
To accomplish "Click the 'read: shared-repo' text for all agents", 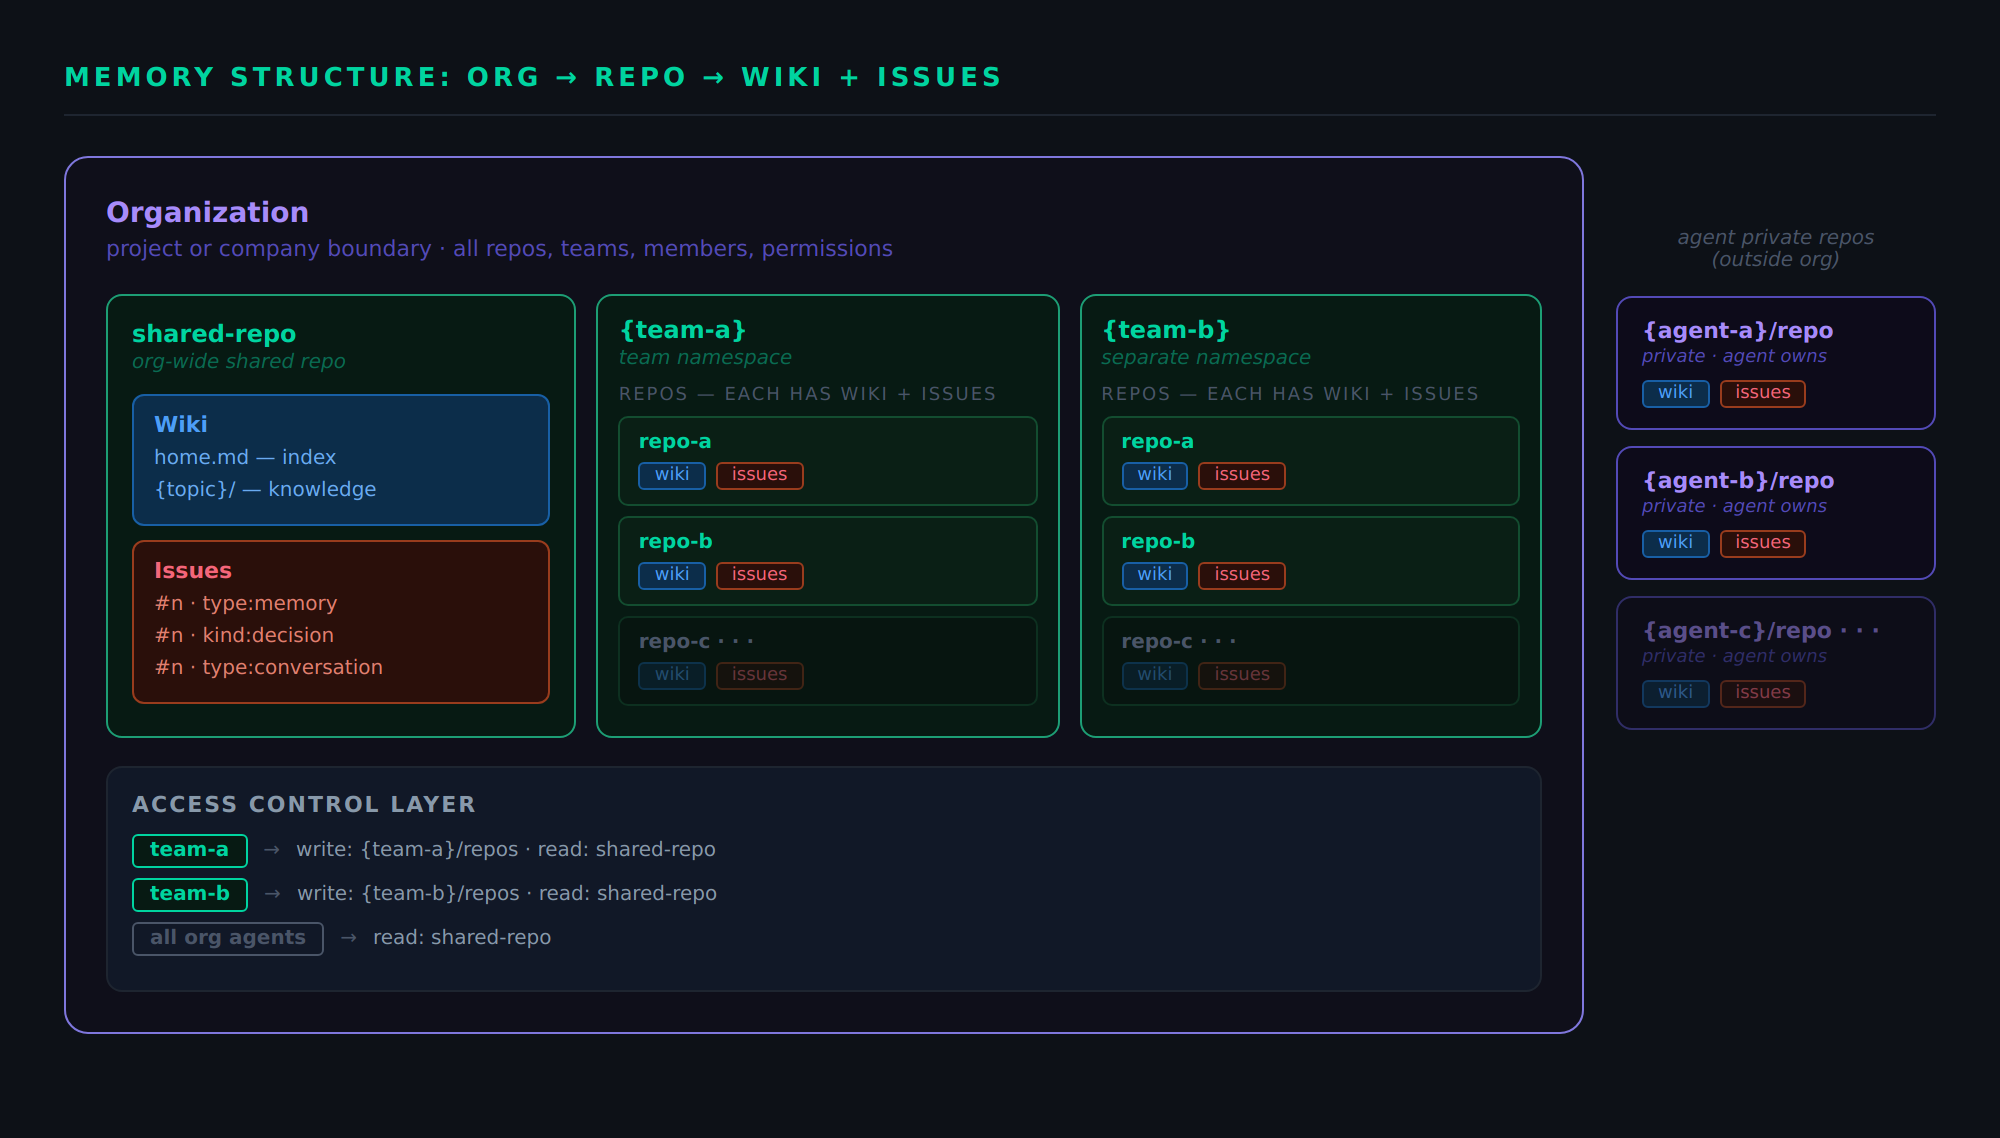I will [462, 938].
